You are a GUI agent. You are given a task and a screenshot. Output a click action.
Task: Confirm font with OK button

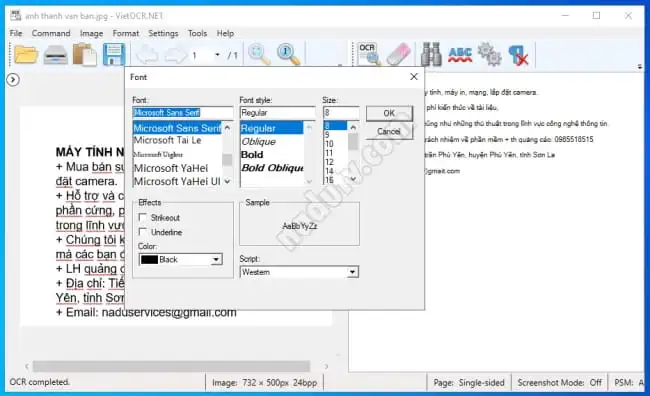[389, 113]
